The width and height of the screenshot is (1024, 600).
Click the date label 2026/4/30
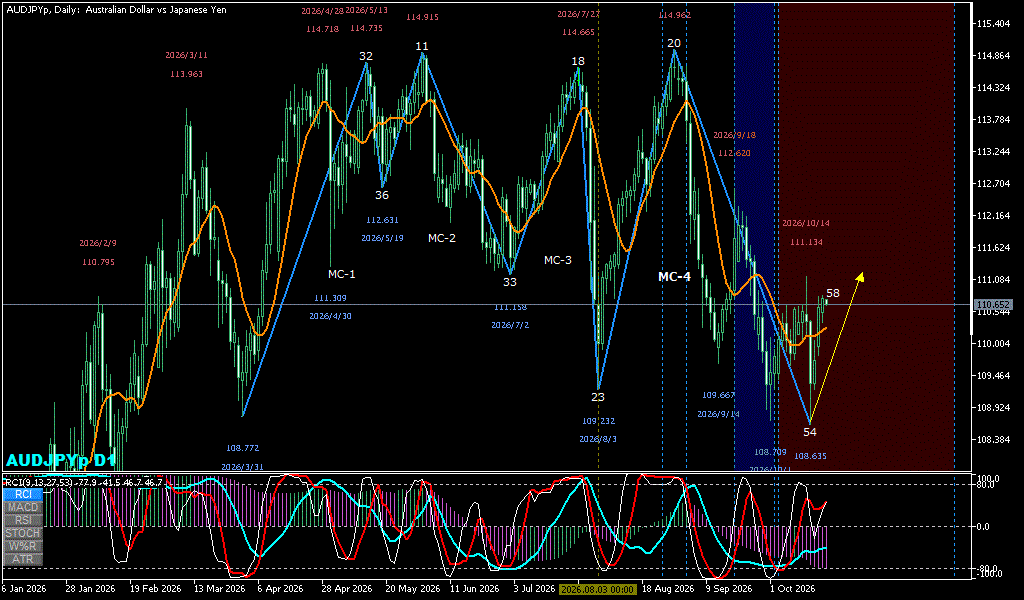(x=330, y=316)
